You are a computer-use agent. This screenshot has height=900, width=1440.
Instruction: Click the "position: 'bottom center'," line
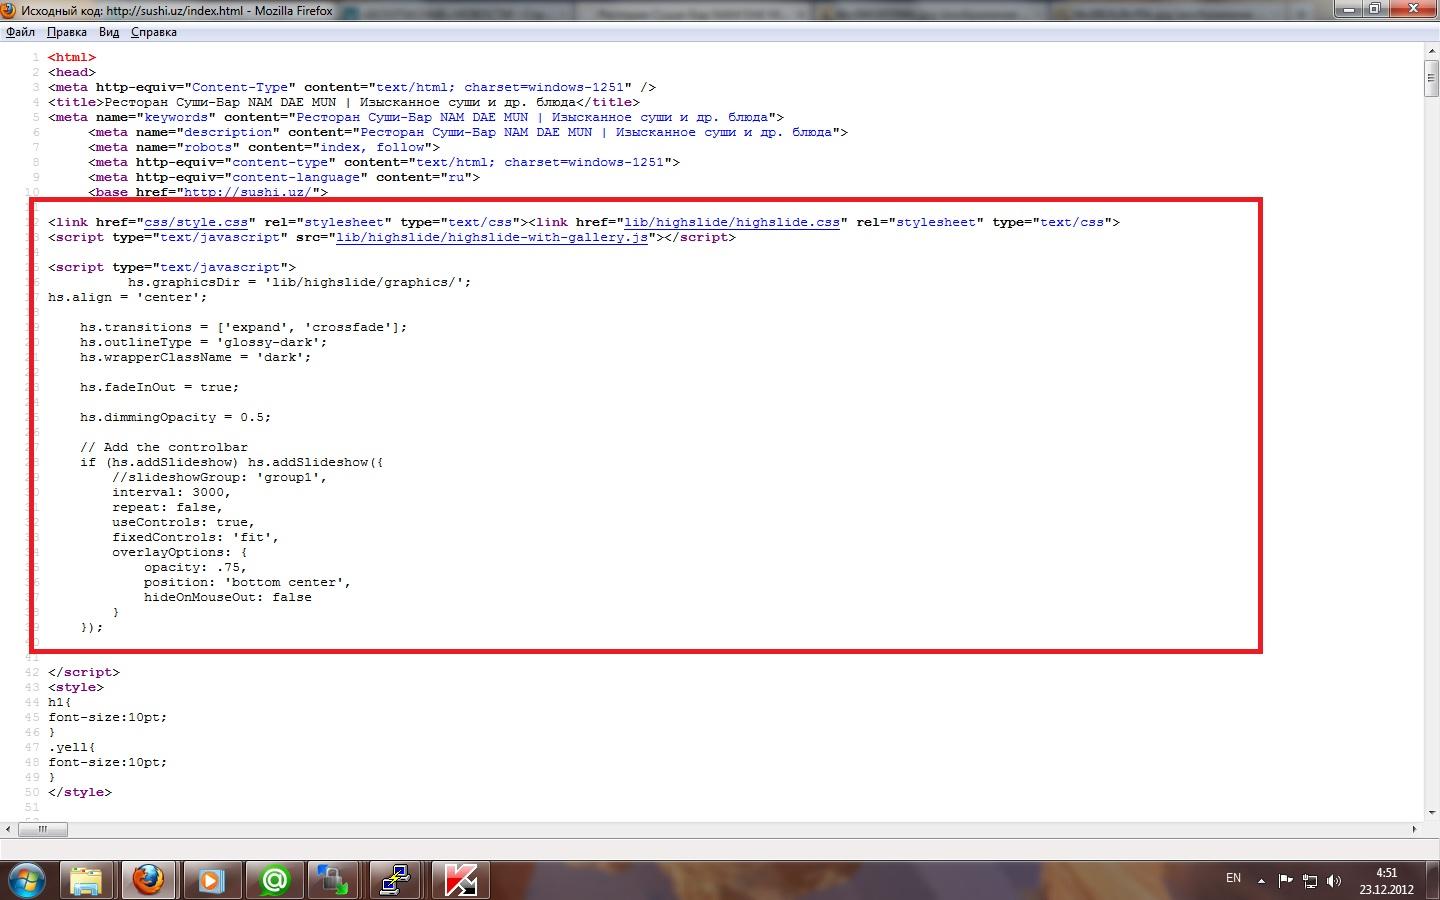point(248,582)
